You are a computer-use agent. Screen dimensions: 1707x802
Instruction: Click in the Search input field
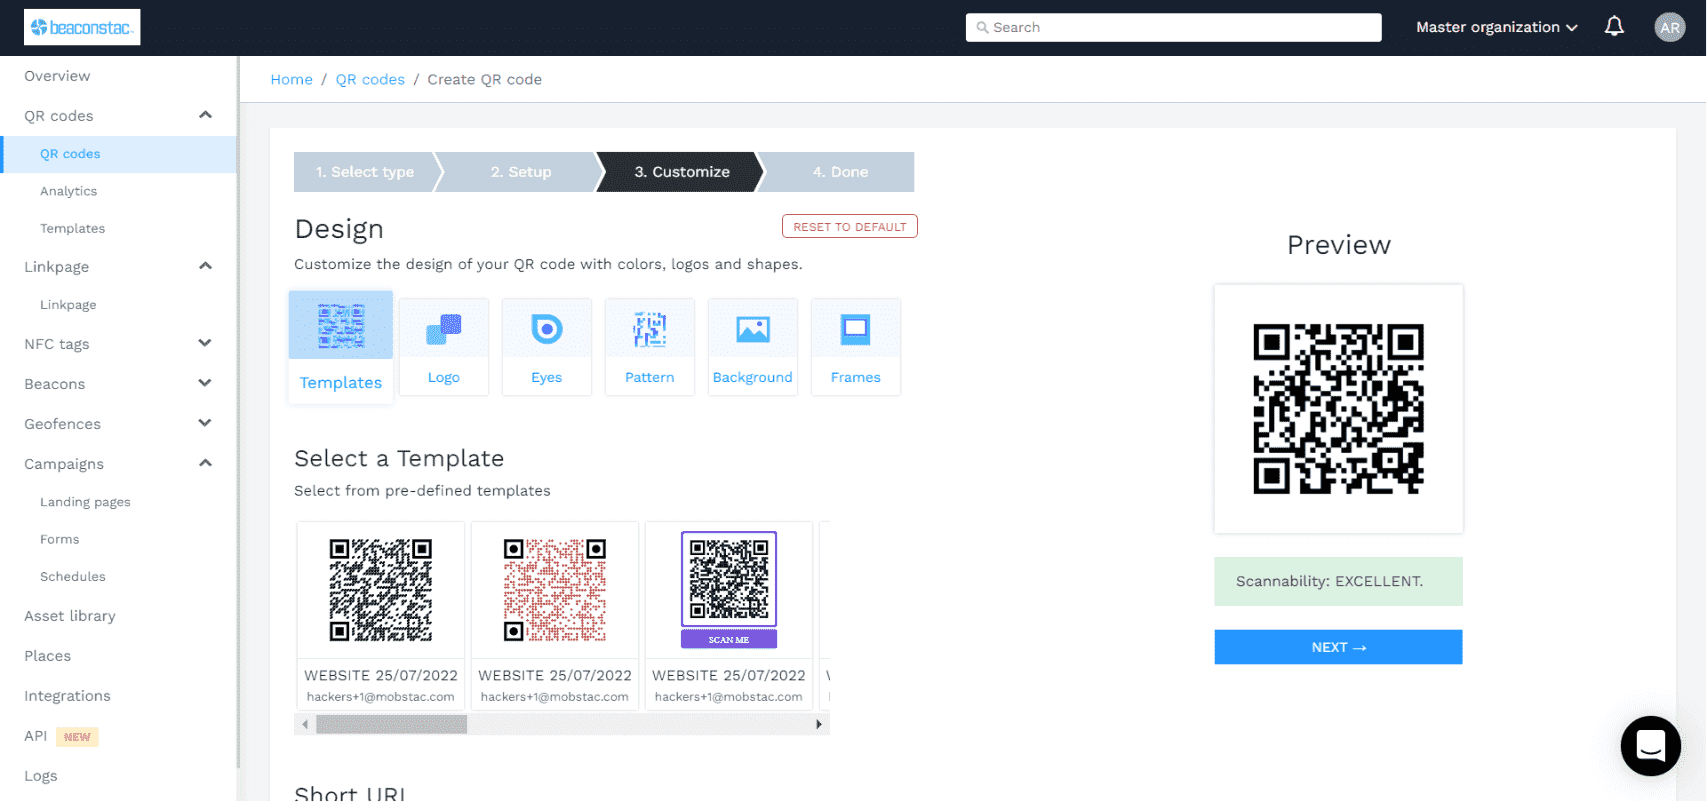coord(1173,28)
